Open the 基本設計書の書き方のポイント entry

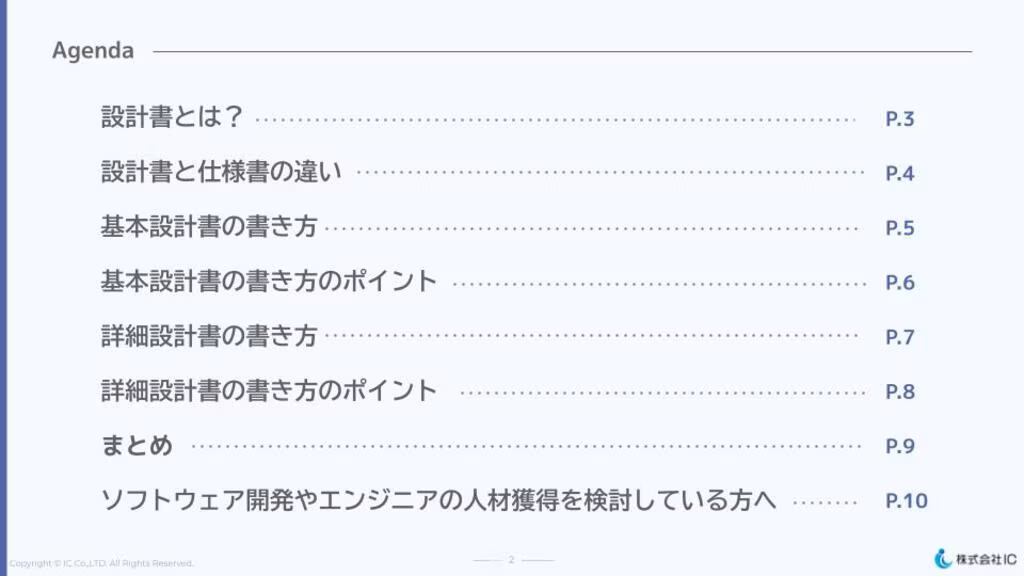click(269, 281)
